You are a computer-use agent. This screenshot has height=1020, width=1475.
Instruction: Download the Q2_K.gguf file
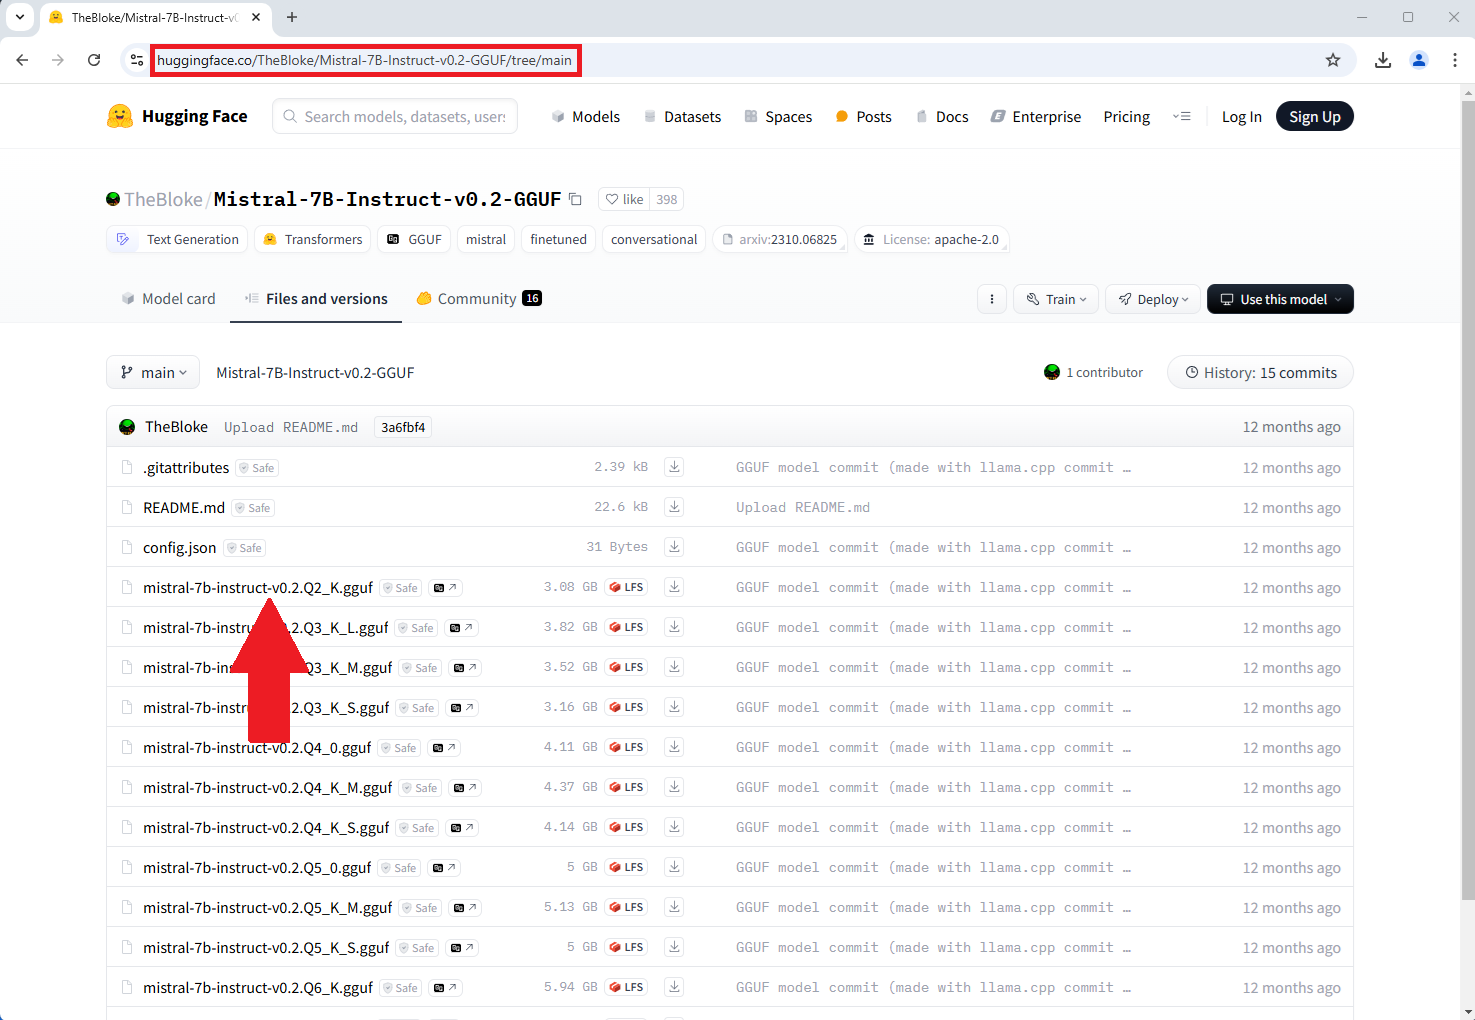click(674, 587)
